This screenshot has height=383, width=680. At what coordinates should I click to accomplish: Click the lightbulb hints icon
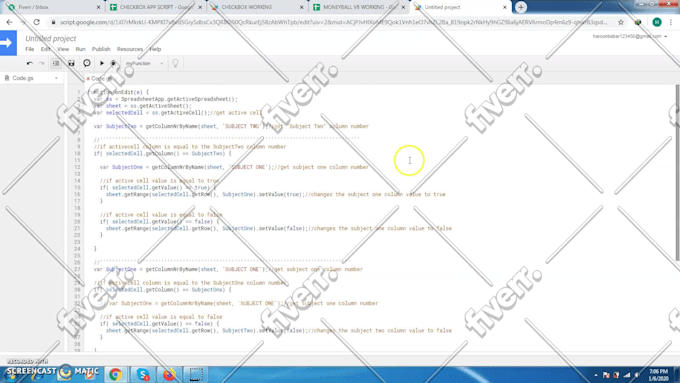pos(175,63)
